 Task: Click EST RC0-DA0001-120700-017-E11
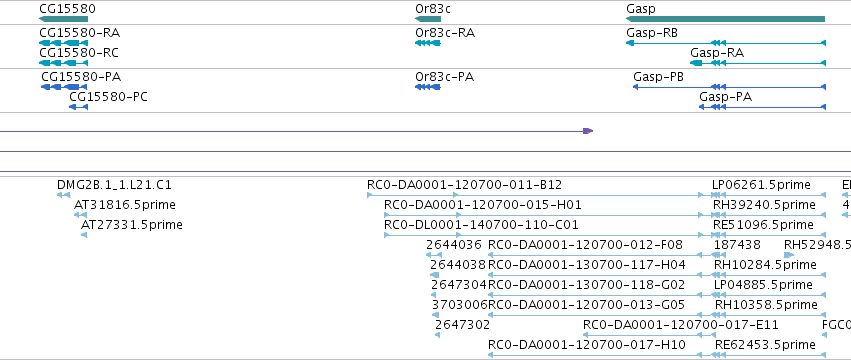coord(681,325)
